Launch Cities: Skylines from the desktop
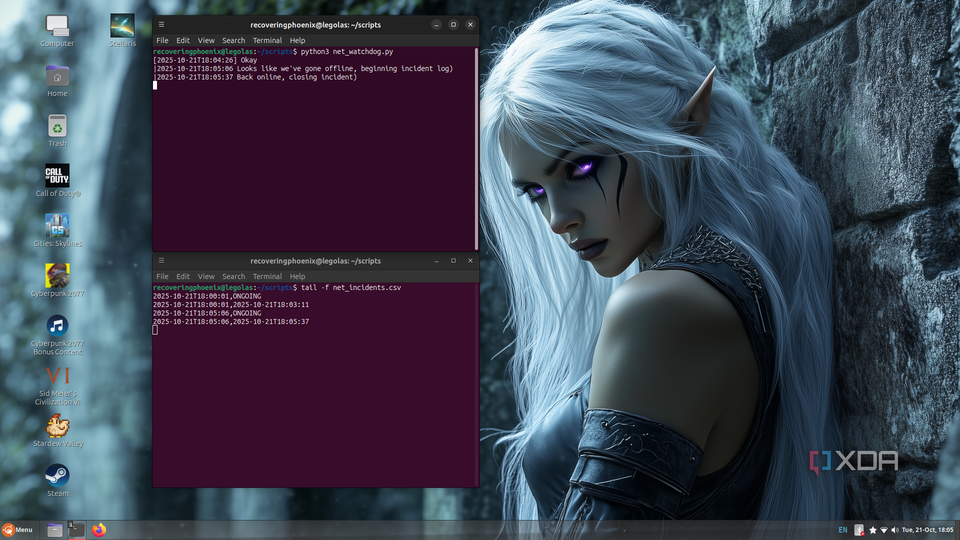 pyautogui.click(x=57, y=226)
